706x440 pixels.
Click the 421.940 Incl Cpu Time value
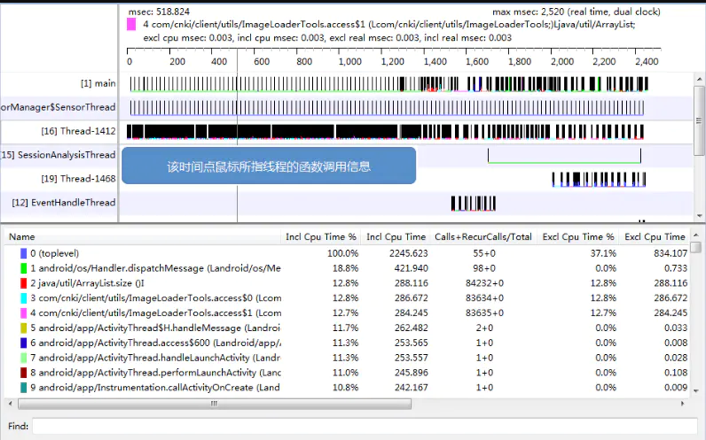click(x=411, y=268)
